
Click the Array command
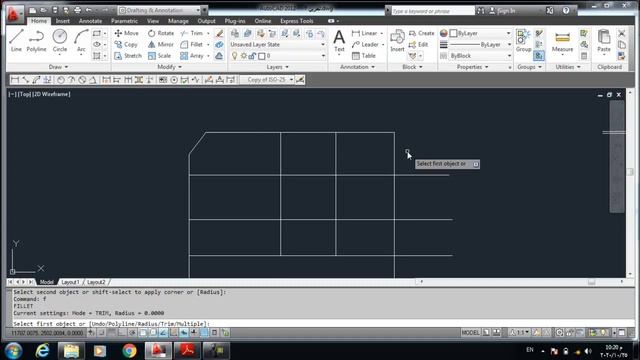pyautogui.click(x=192, y=56)
